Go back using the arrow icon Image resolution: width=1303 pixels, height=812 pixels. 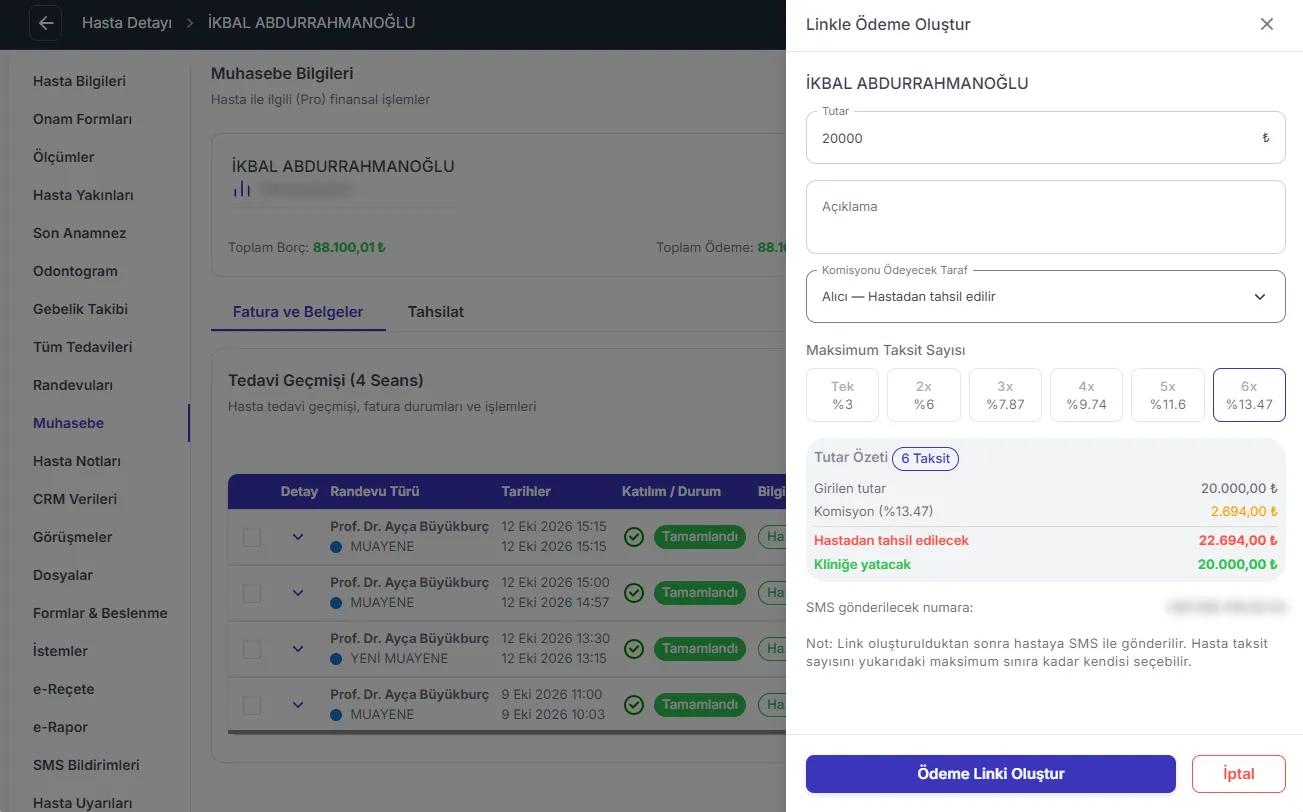tap(46, 23)
